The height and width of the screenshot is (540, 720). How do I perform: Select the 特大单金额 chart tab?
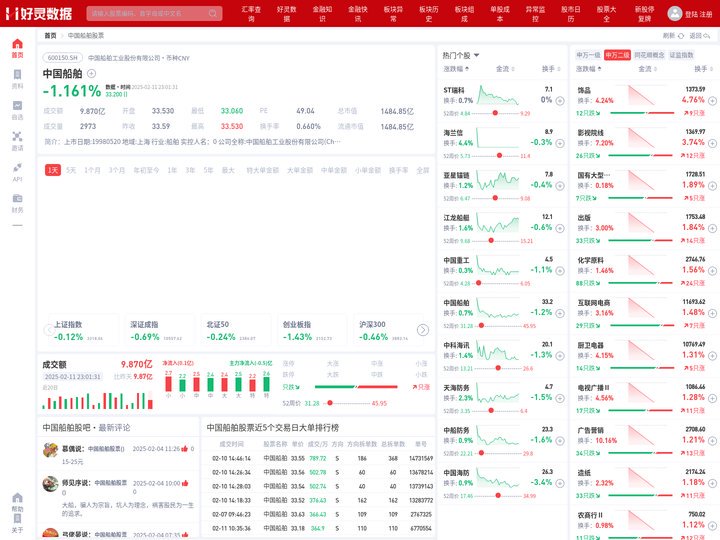click(262, 170)
